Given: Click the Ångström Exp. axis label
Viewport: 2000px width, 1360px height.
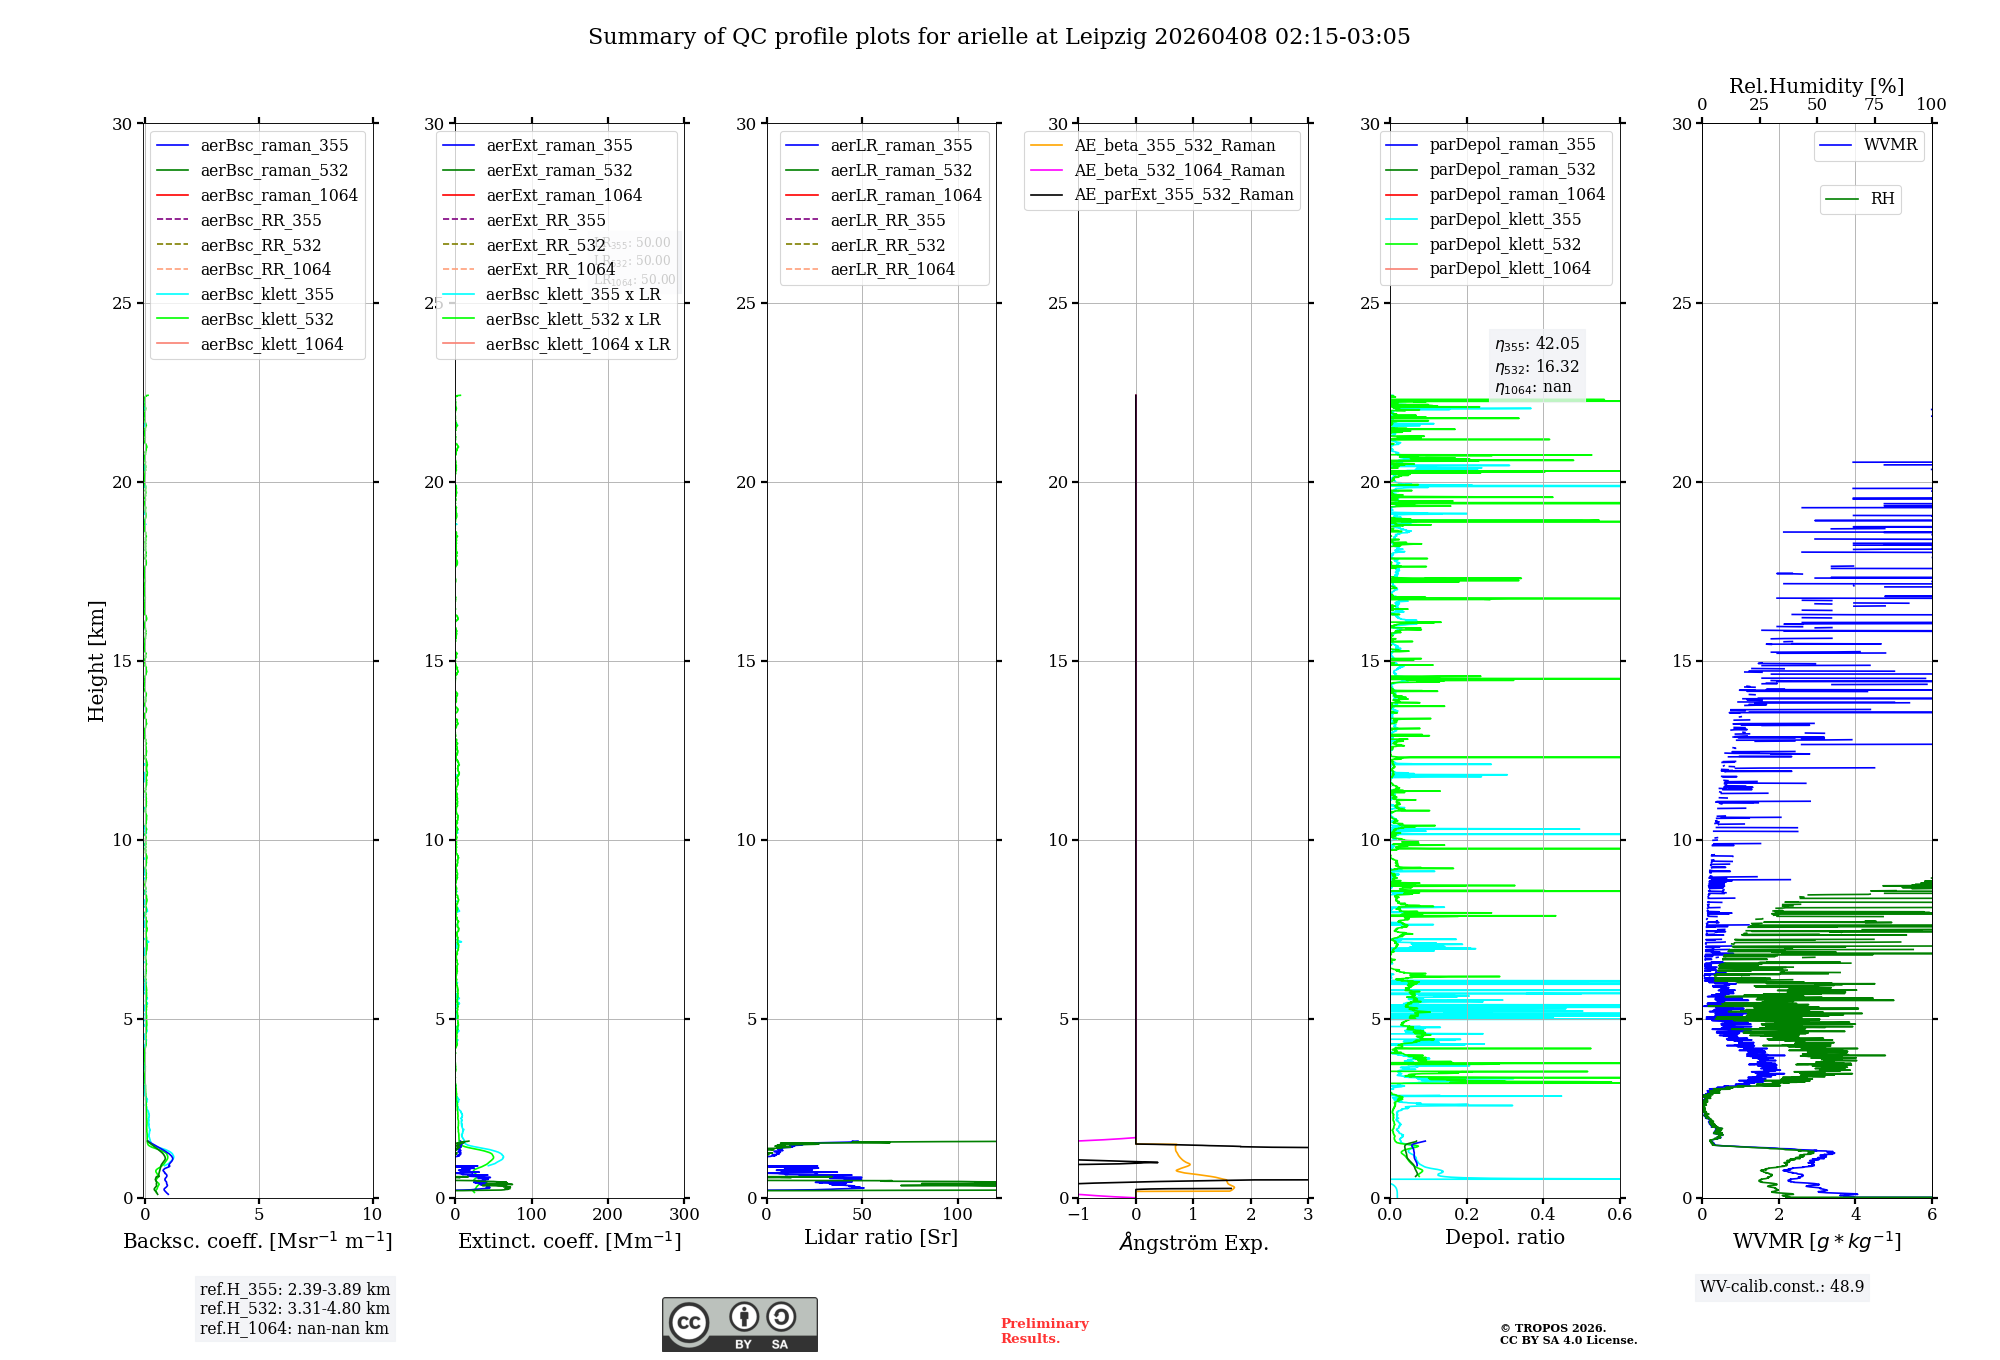Looking at the screenshot, I should (1193, 1243).
